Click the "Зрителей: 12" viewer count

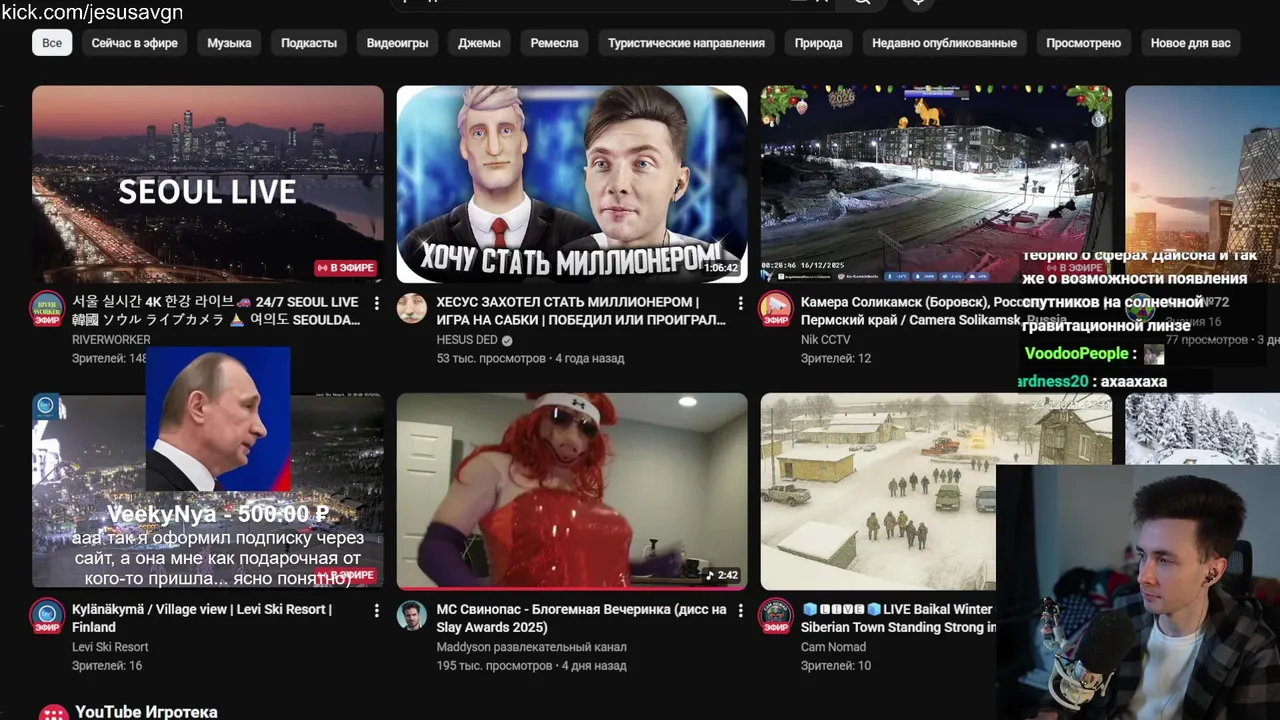(836, 358)
